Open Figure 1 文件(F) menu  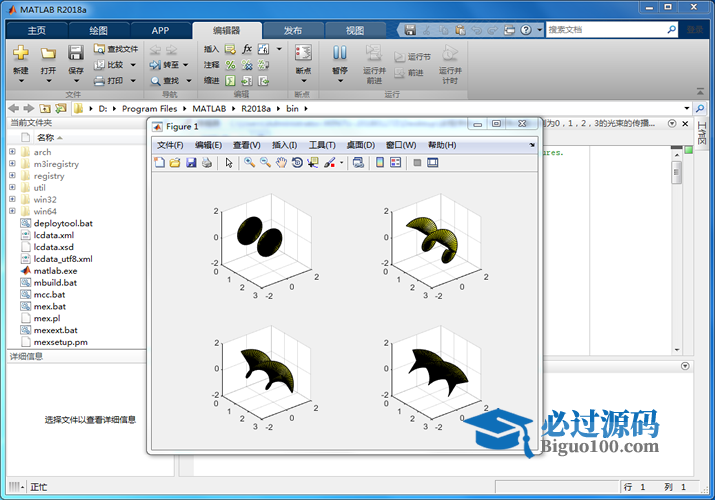point(170,145)
